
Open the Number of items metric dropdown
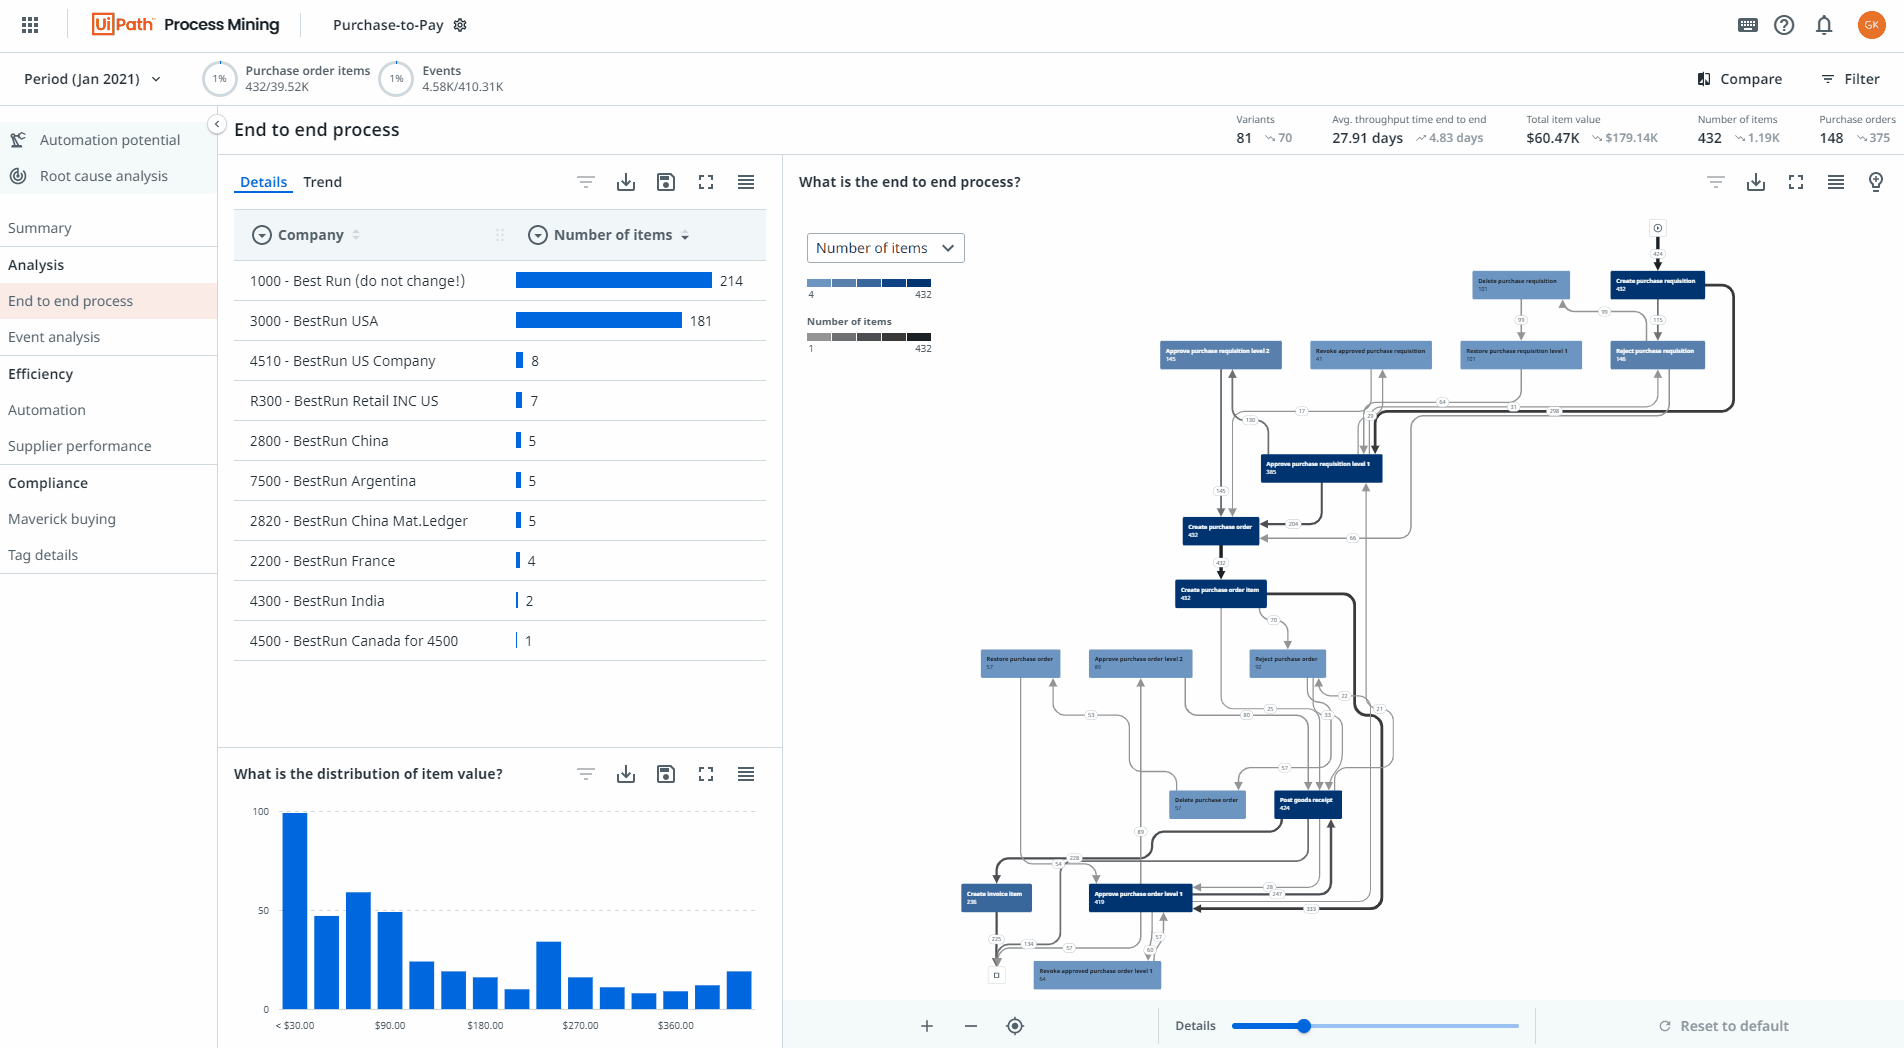pyautogui.click(x=886, y=248)
